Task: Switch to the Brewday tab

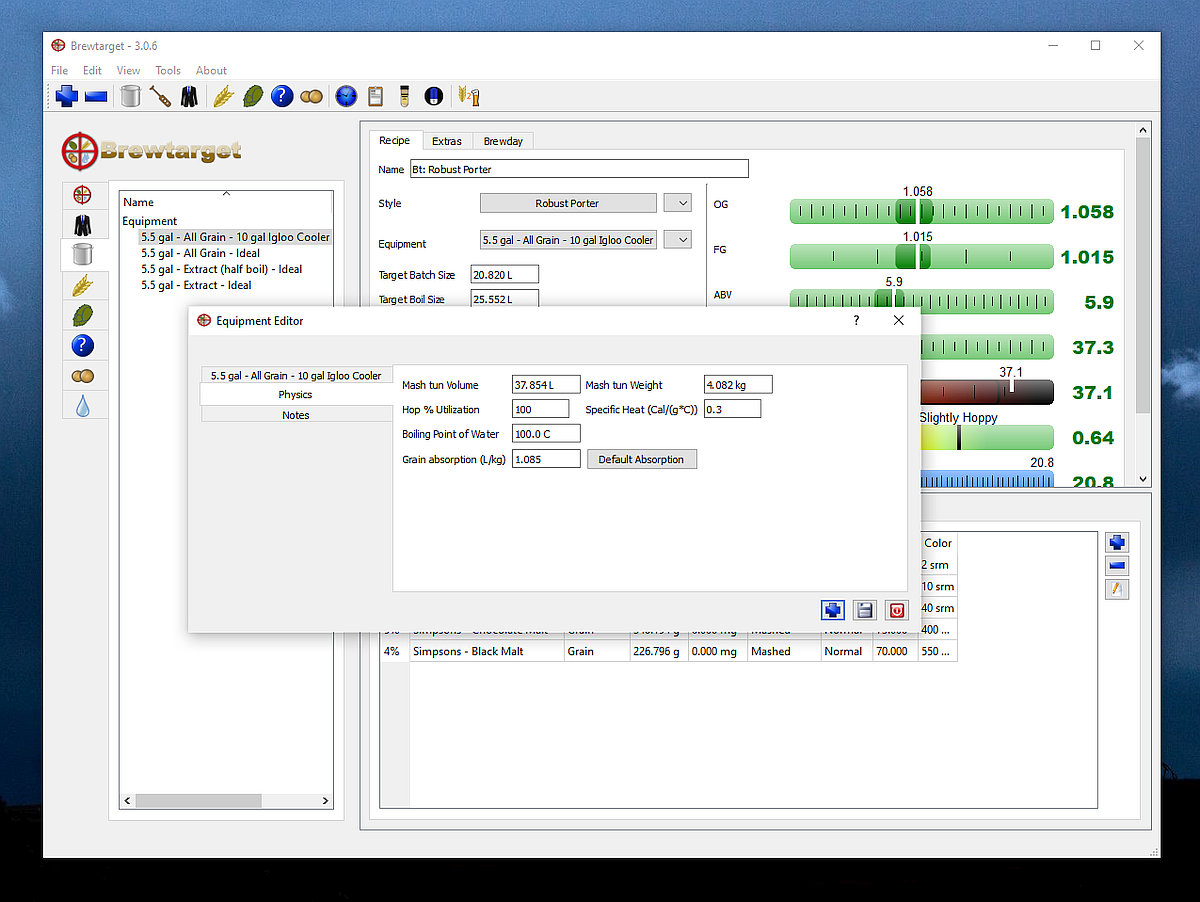Action: click(503, 141)
